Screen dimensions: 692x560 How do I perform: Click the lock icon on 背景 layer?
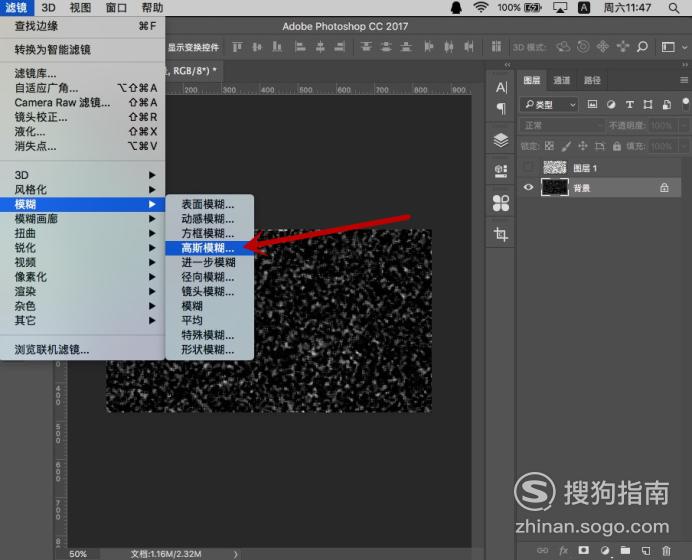(664, 188)
